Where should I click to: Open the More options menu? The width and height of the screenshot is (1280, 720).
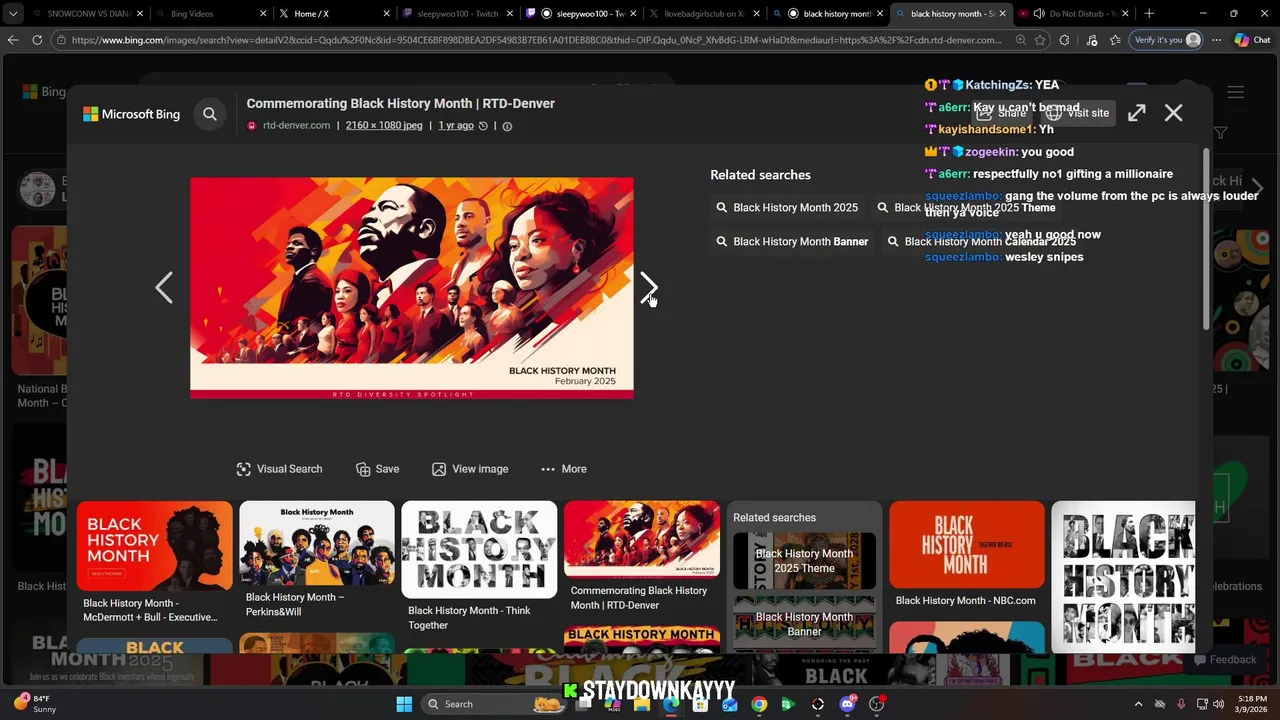pos(564,469)
